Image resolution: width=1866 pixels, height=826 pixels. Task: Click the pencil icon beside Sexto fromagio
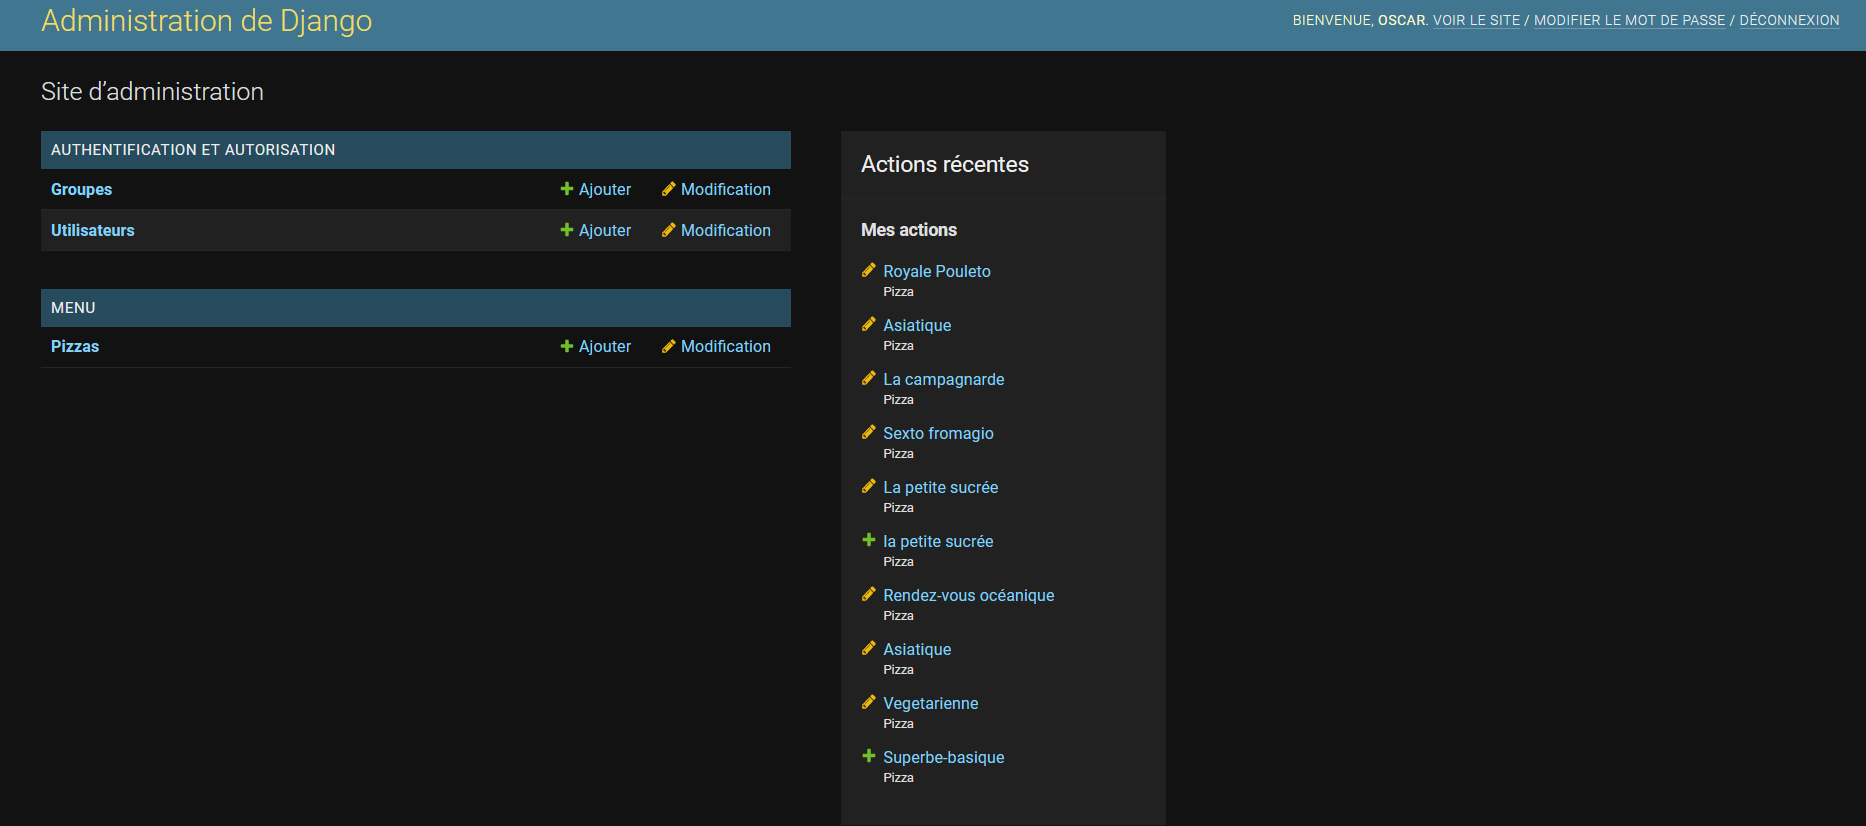869,432
